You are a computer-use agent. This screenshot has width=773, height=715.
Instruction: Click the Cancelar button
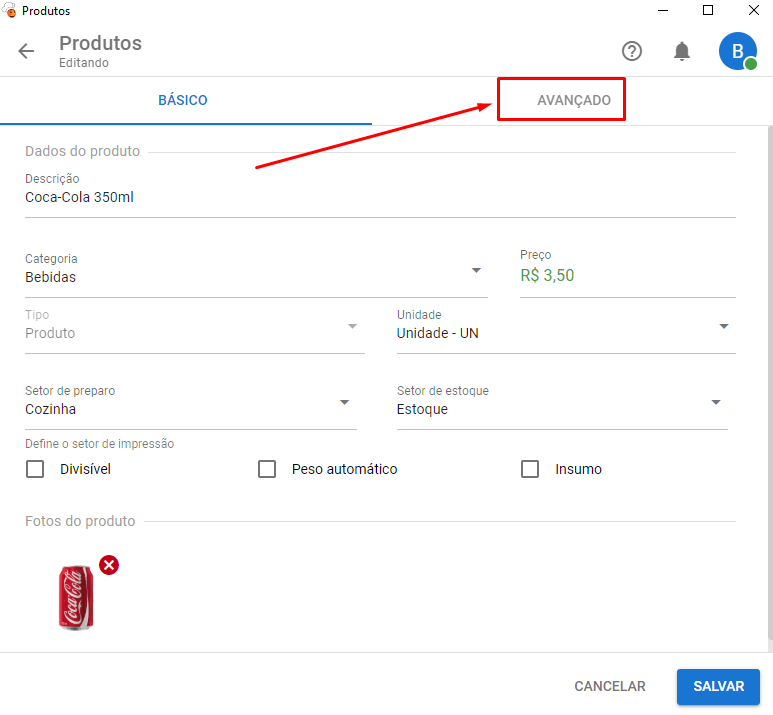click(610, 687)
